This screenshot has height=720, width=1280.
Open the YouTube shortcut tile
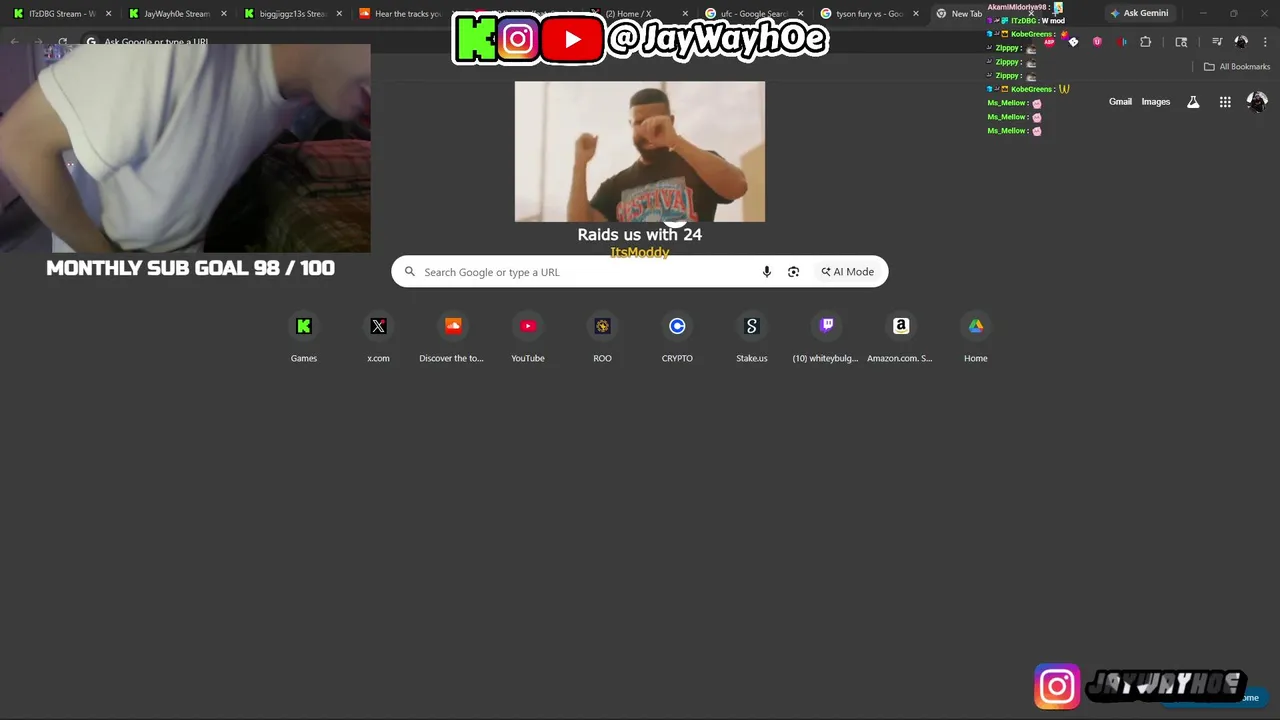pyautogui.click(x=528, y=338)
